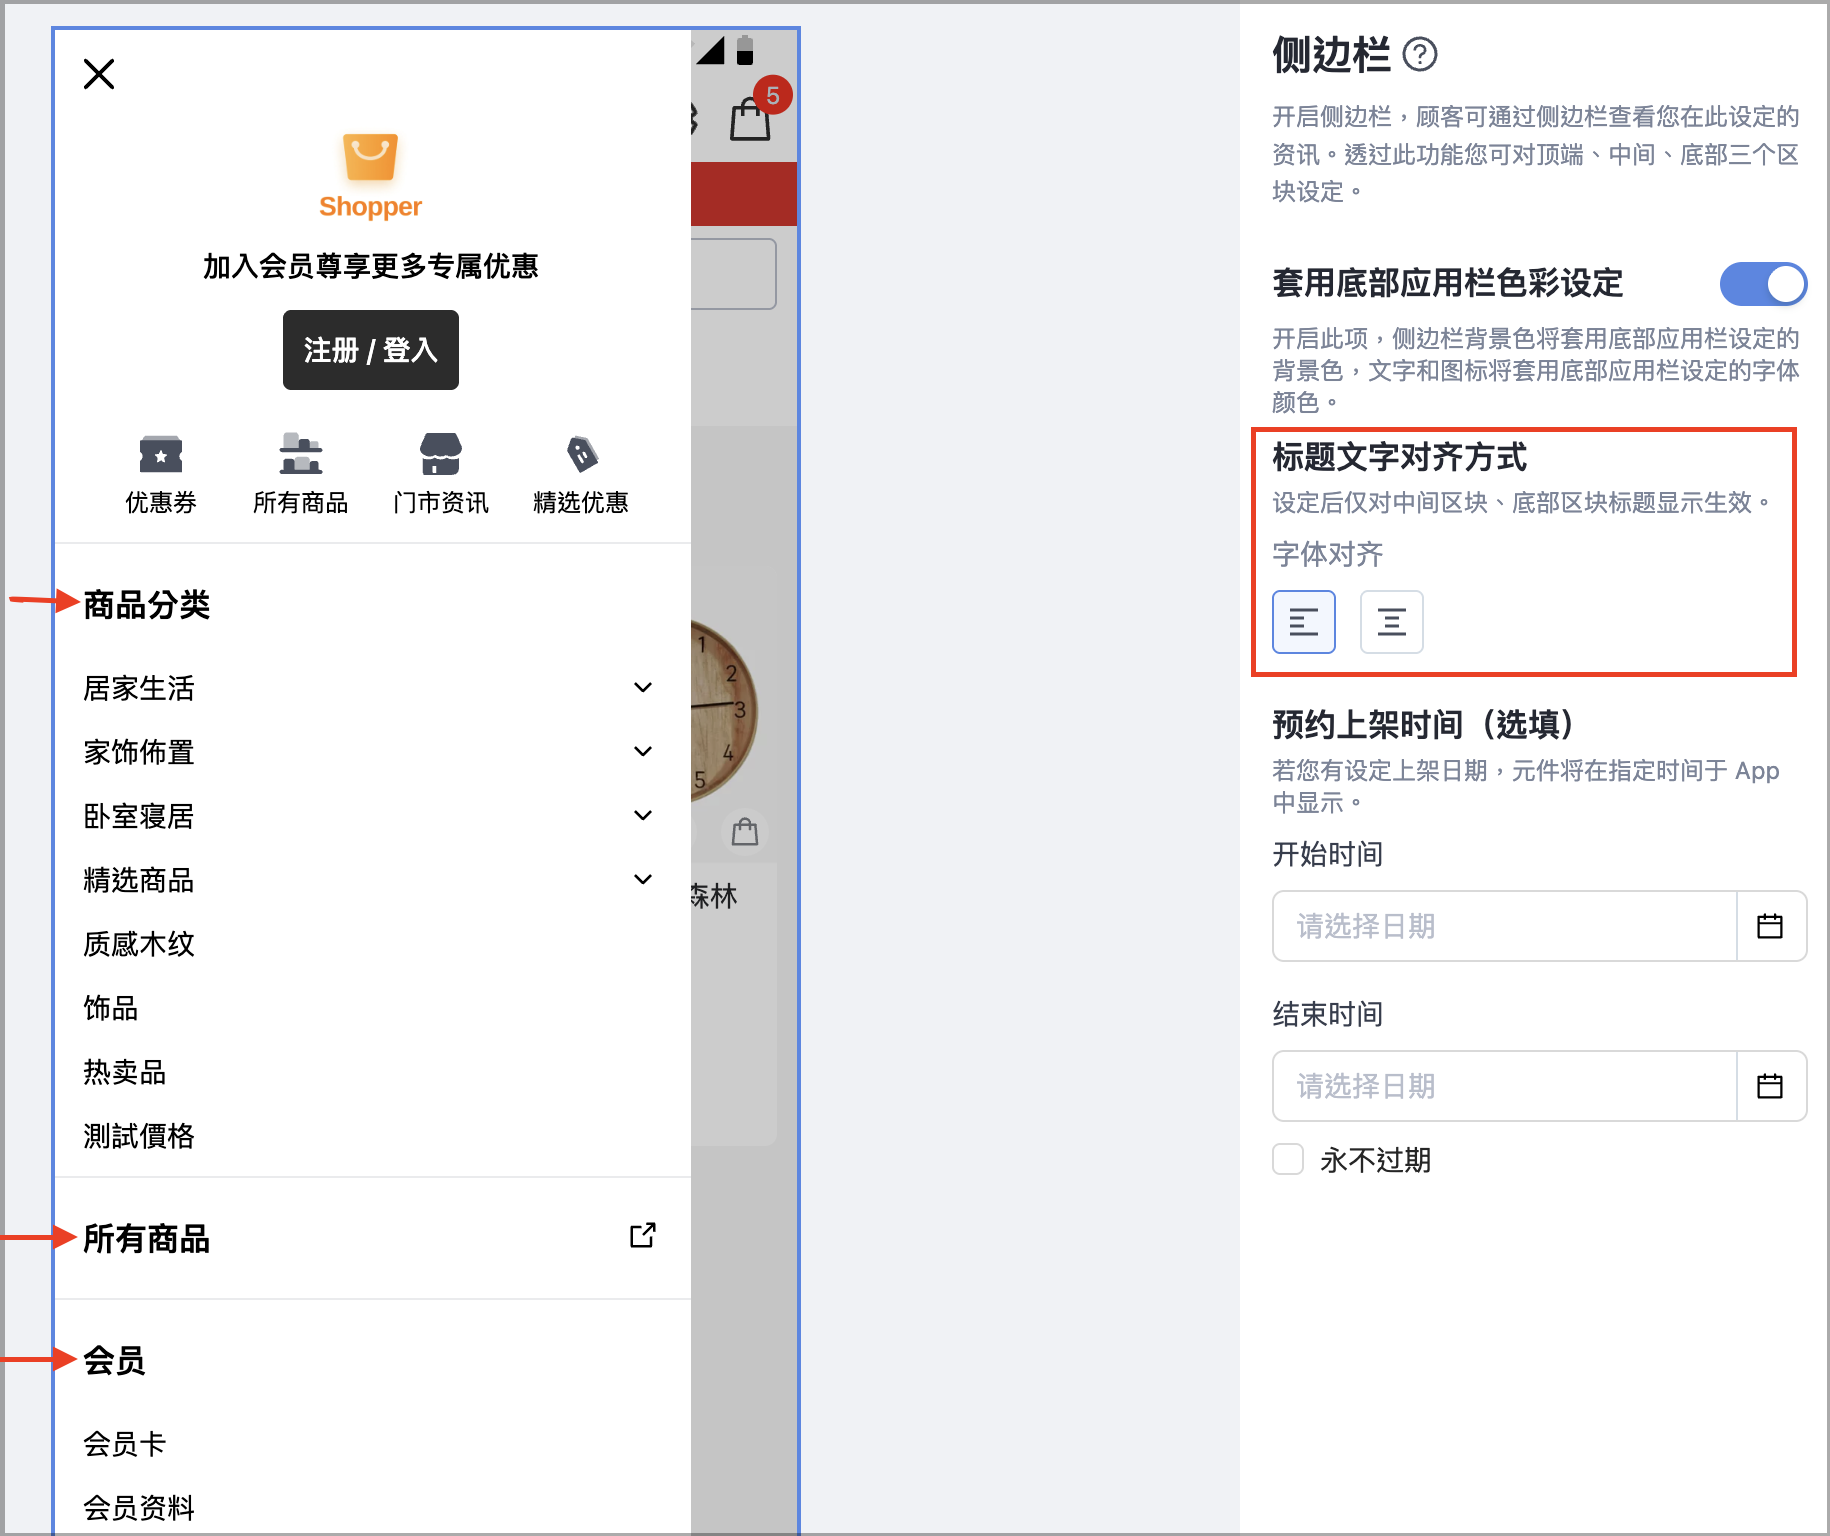This screenshot has height=1536, width=1830.
Task: Select center text alignment
Action: pyautogui.click(x=1392, y=622)
